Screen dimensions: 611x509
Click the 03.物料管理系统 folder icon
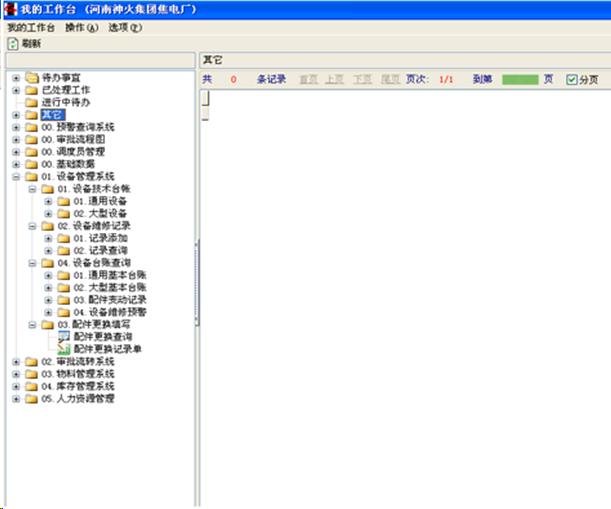point(31,373)
